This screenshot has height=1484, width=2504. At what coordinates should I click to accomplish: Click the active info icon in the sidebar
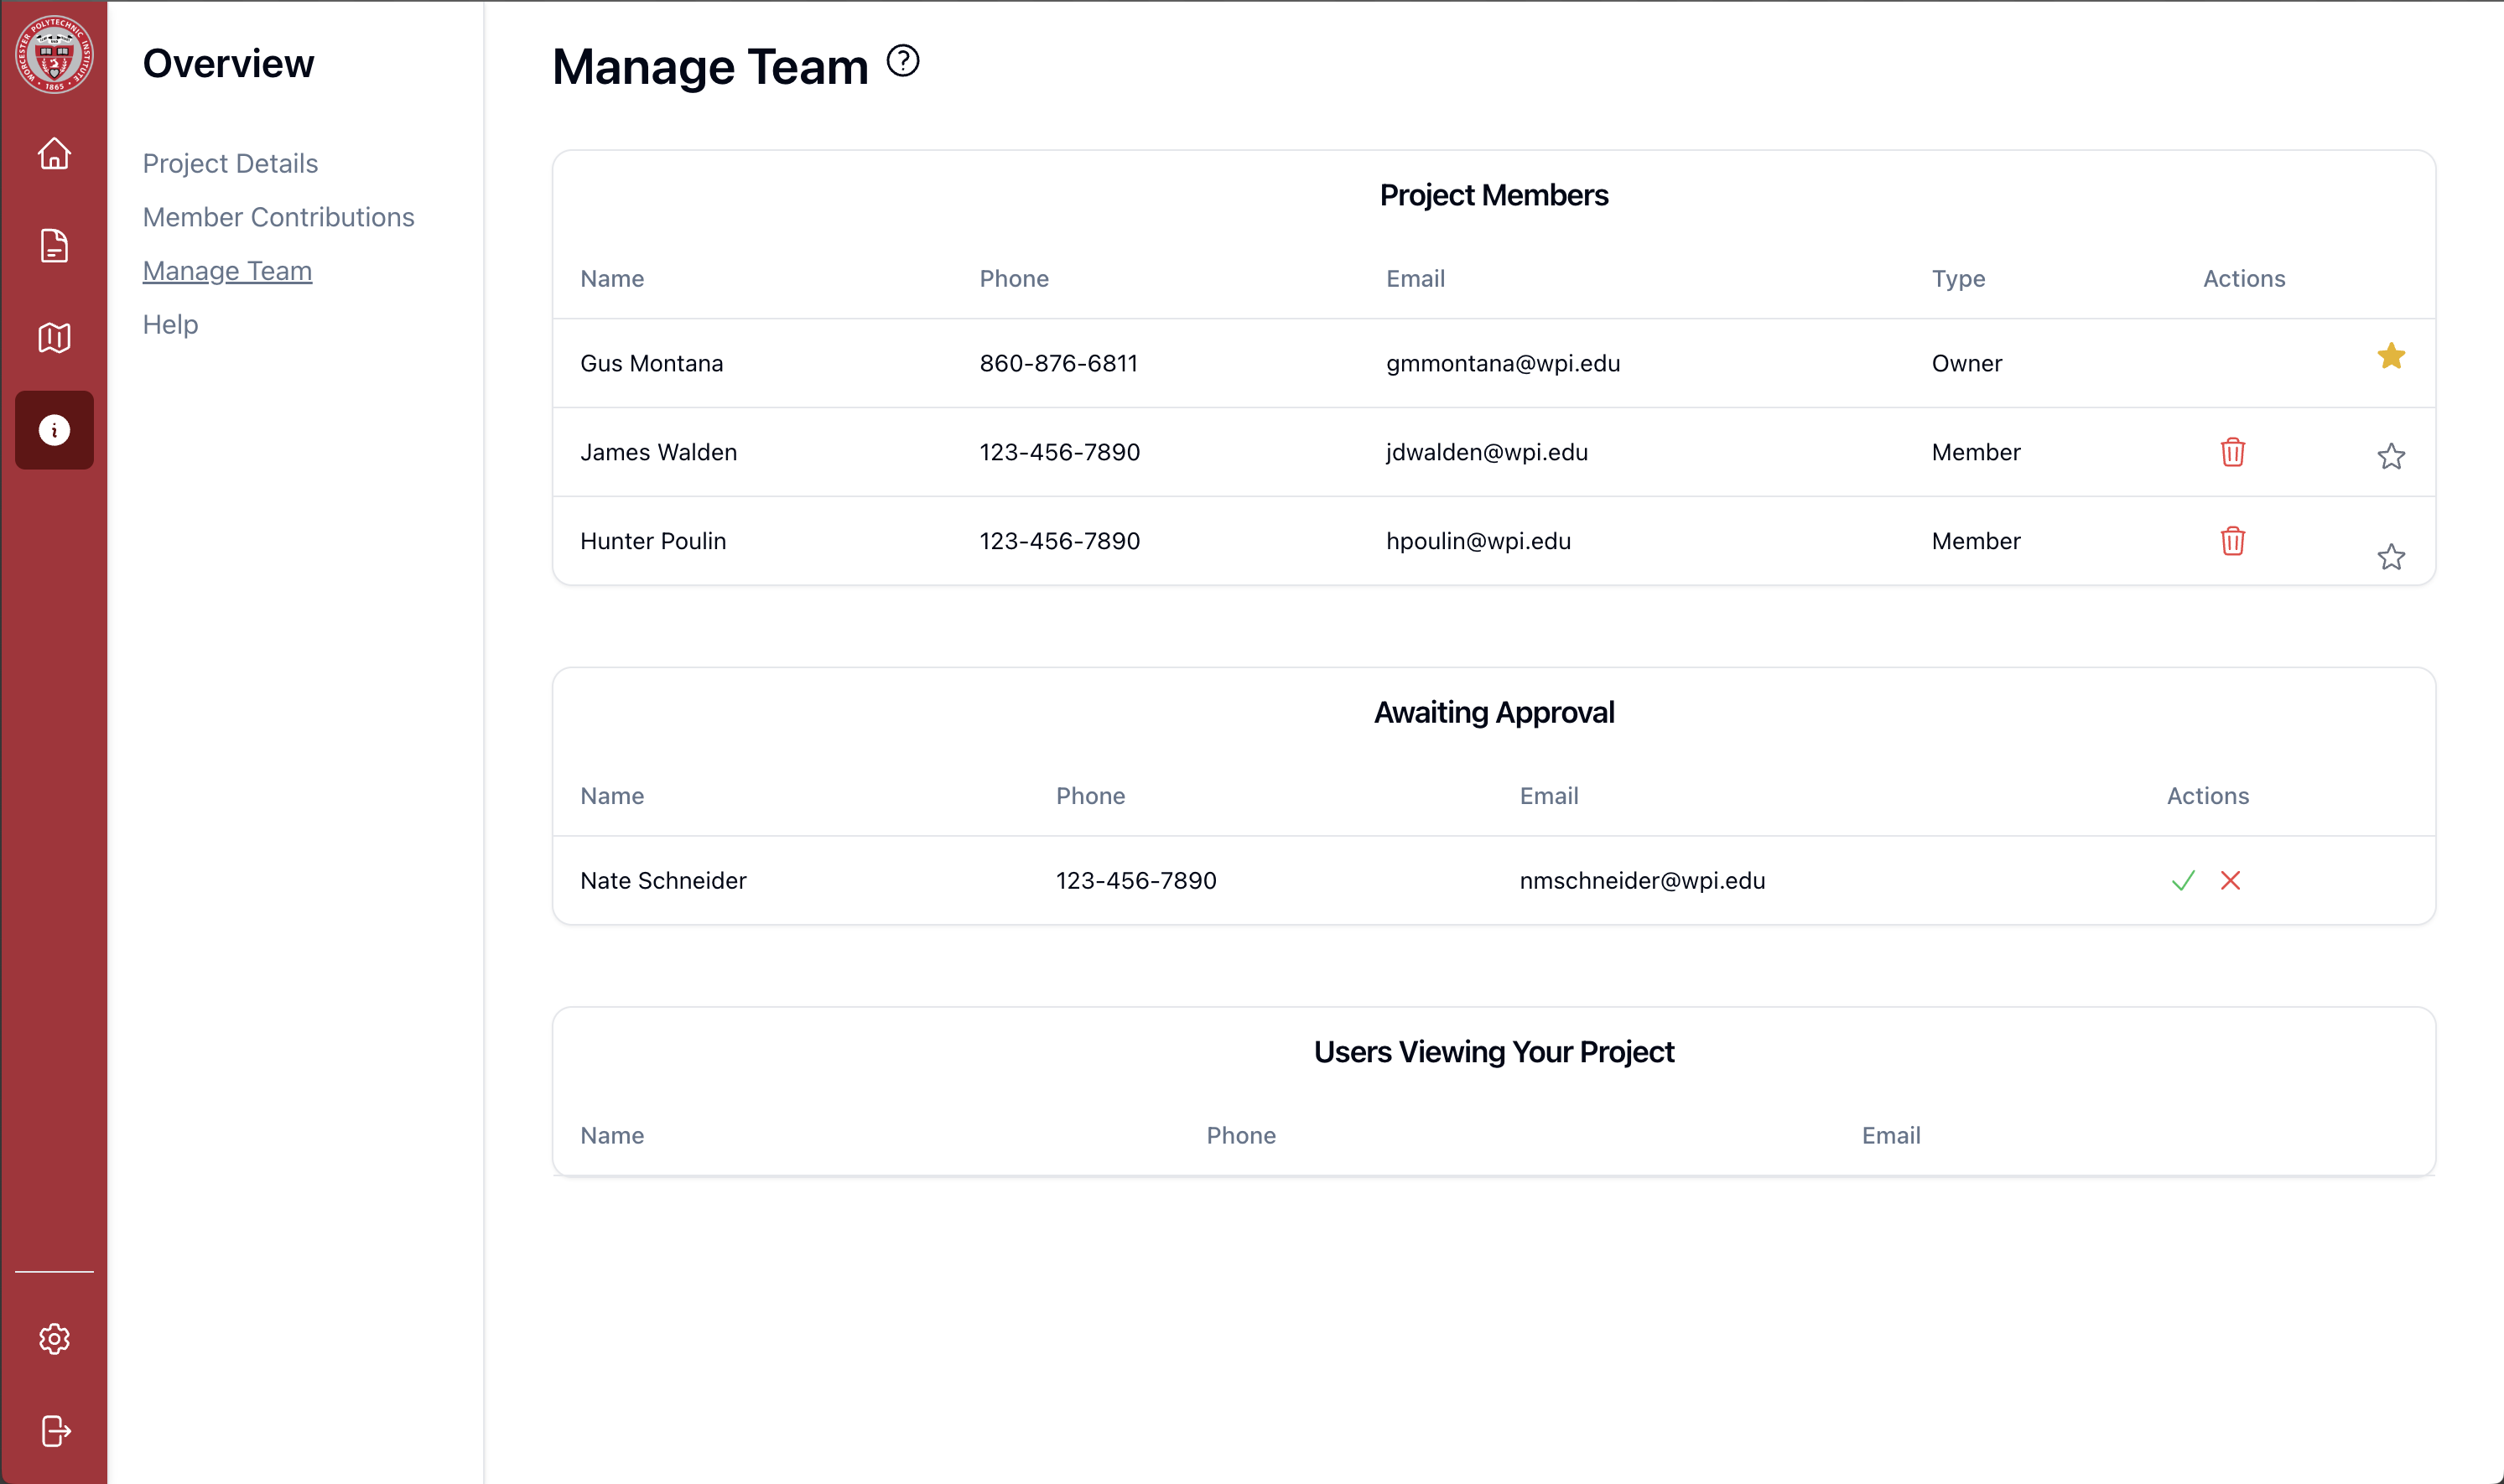[x=54, y=430]
